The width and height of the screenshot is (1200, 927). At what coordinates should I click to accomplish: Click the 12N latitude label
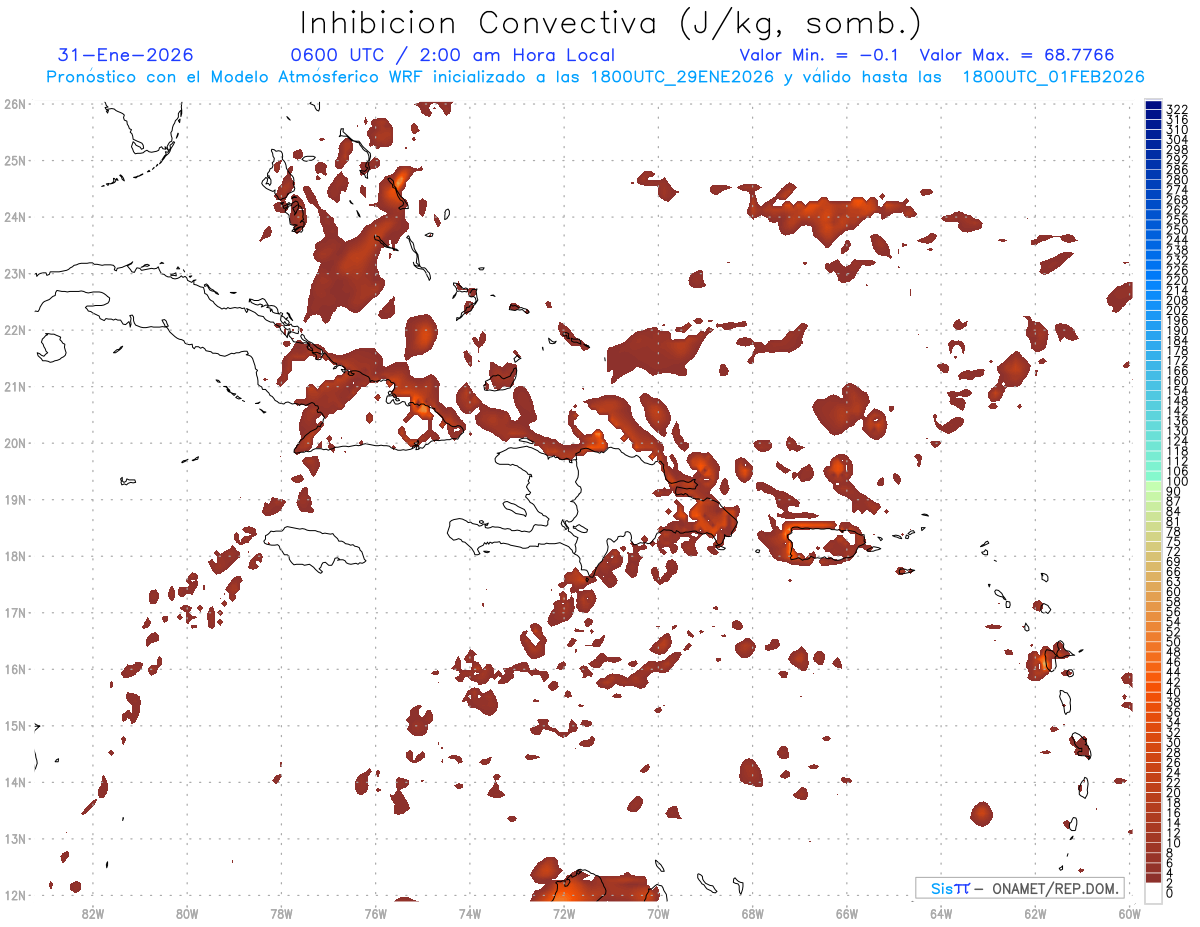coord(15,895)
